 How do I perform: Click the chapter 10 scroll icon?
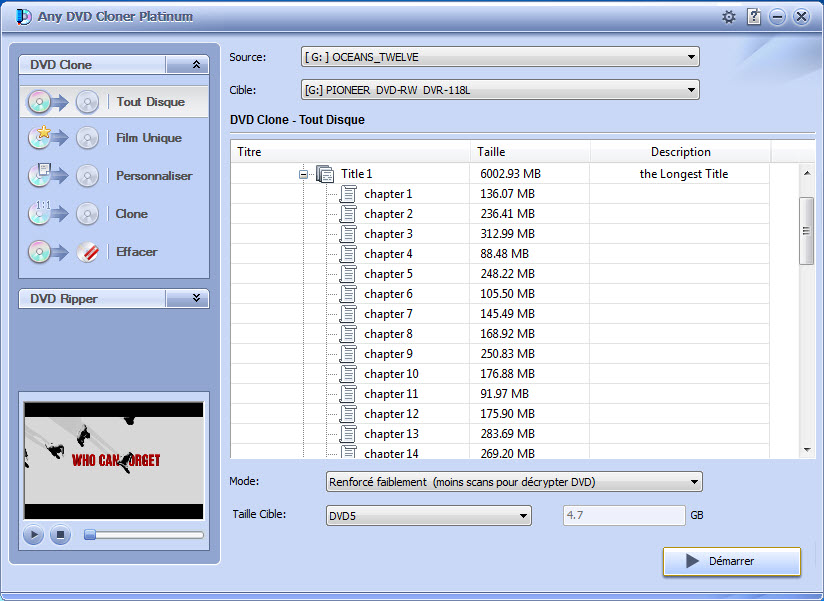coord(348,374)
